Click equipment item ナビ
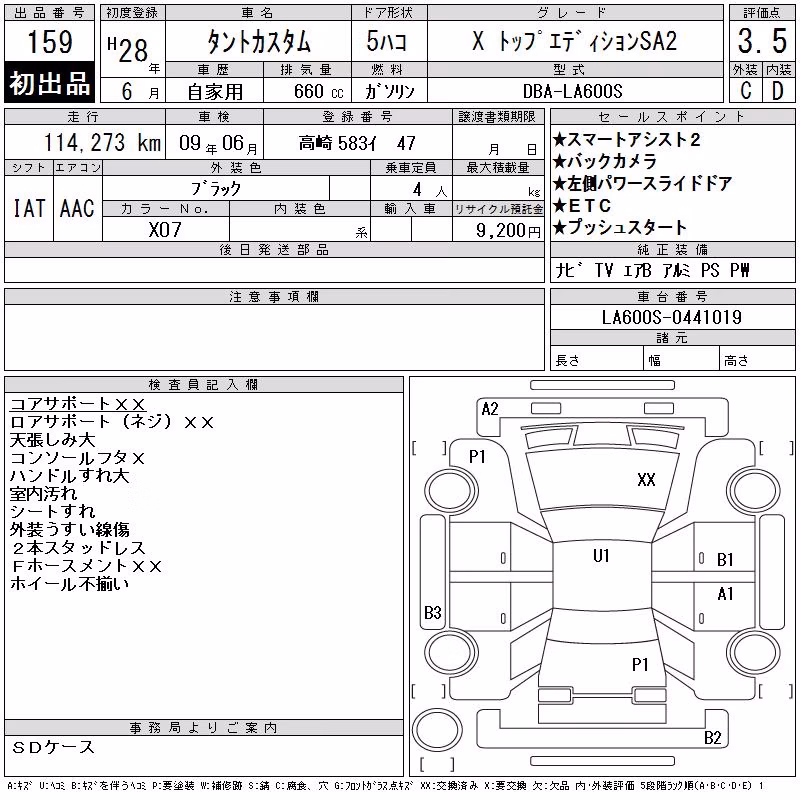 [568, 270]
